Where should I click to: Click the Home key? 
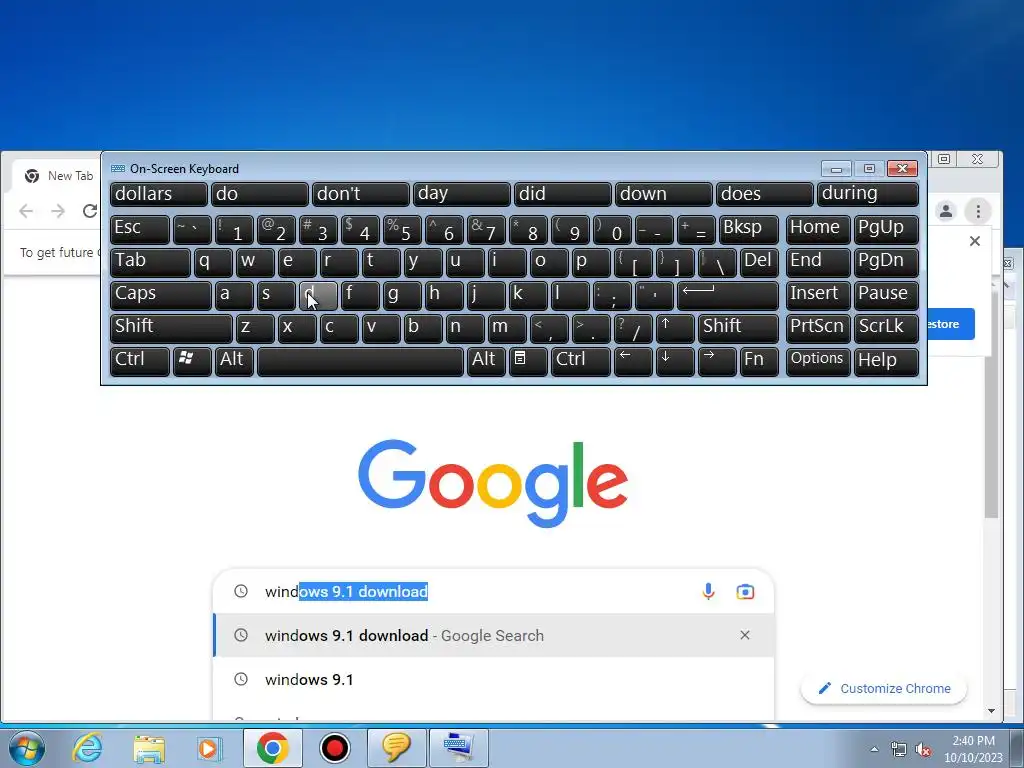tap(818, 229)
